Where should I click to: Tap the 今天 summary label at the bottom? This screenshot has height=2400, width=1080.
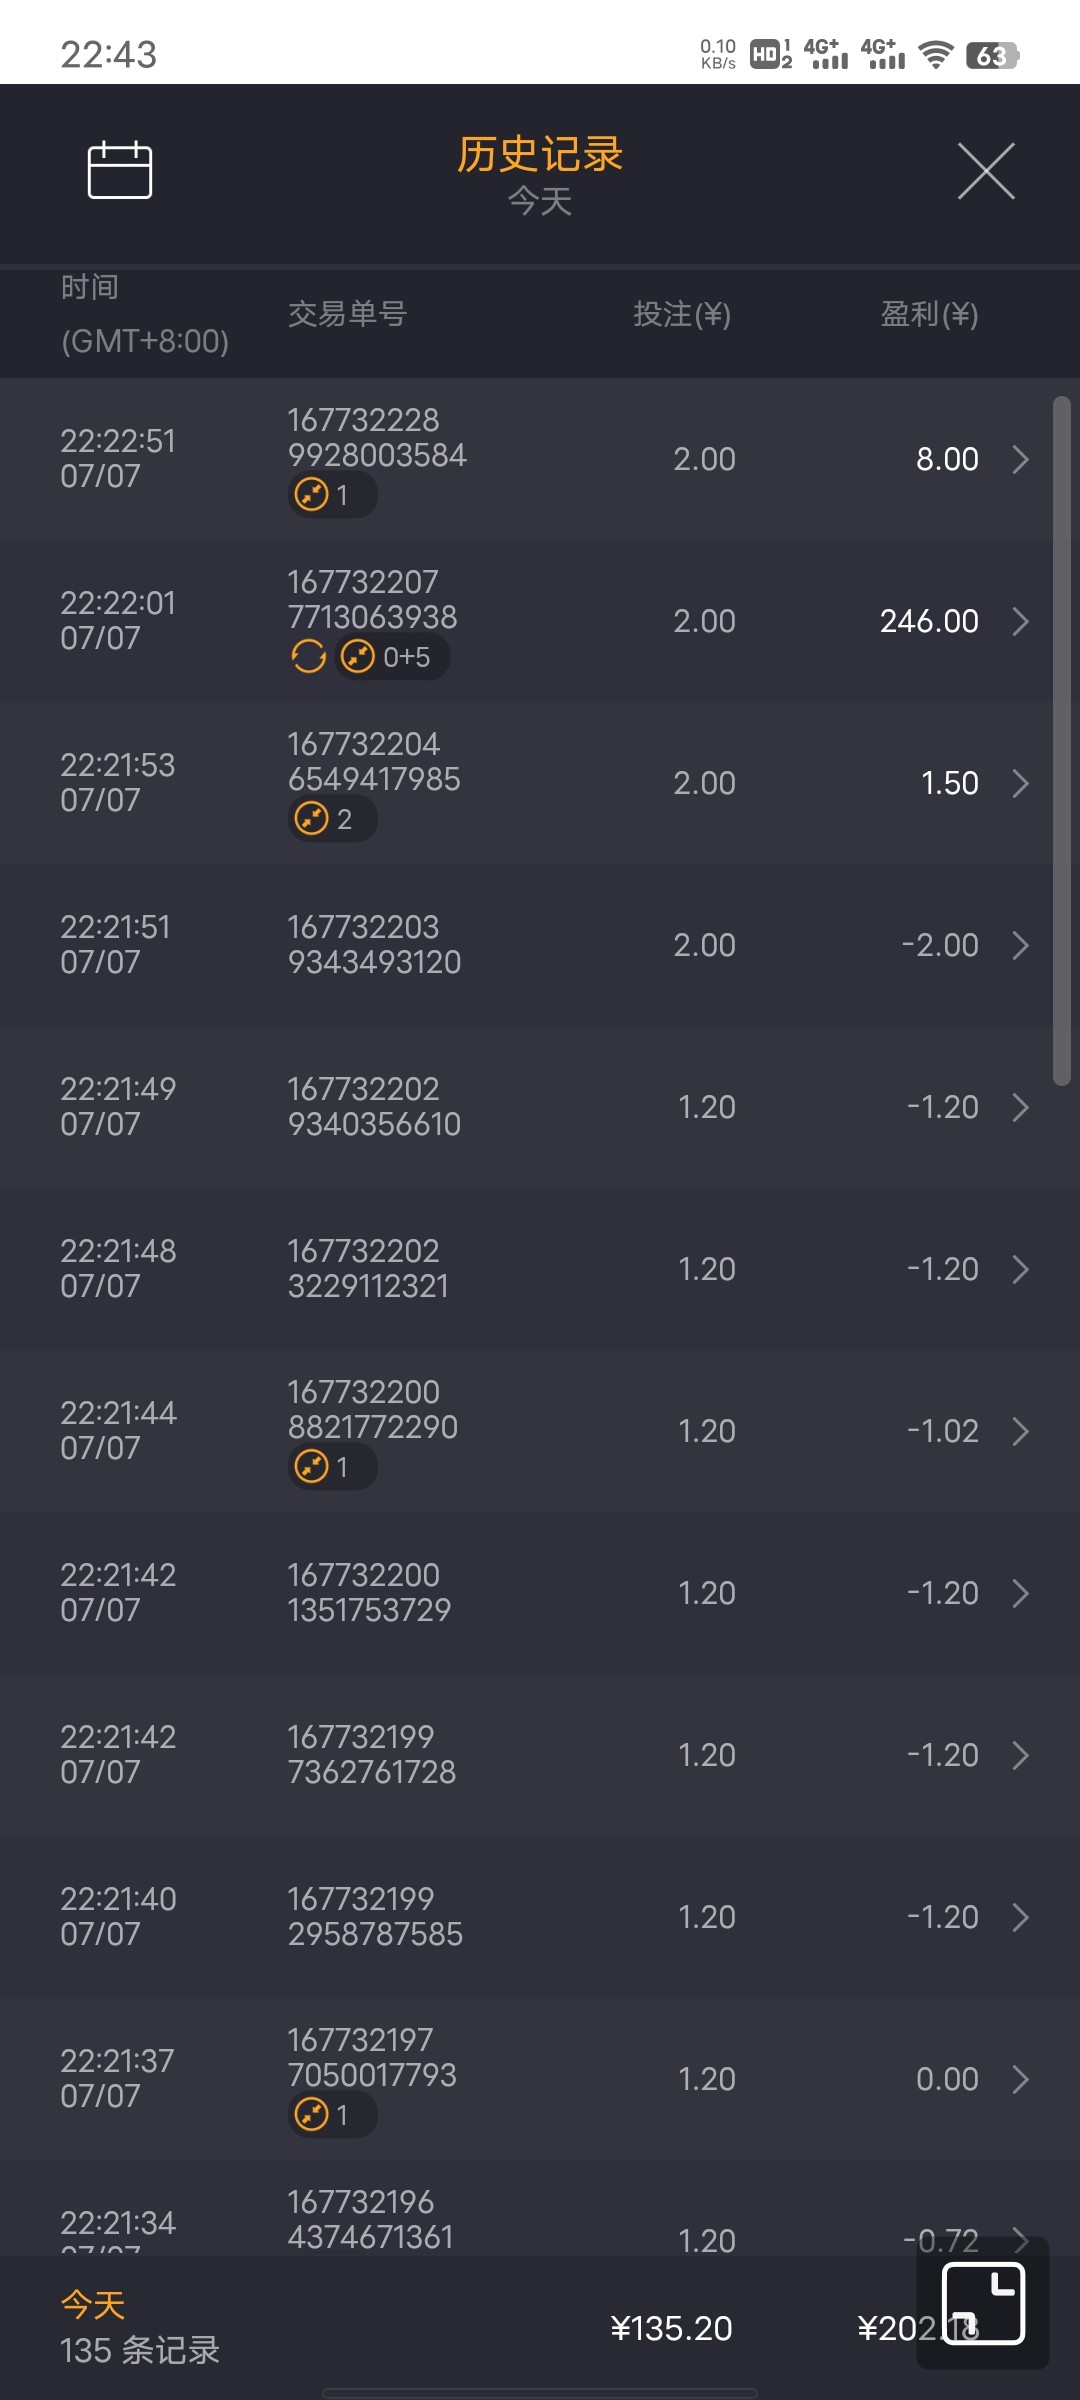[93, 2305]
